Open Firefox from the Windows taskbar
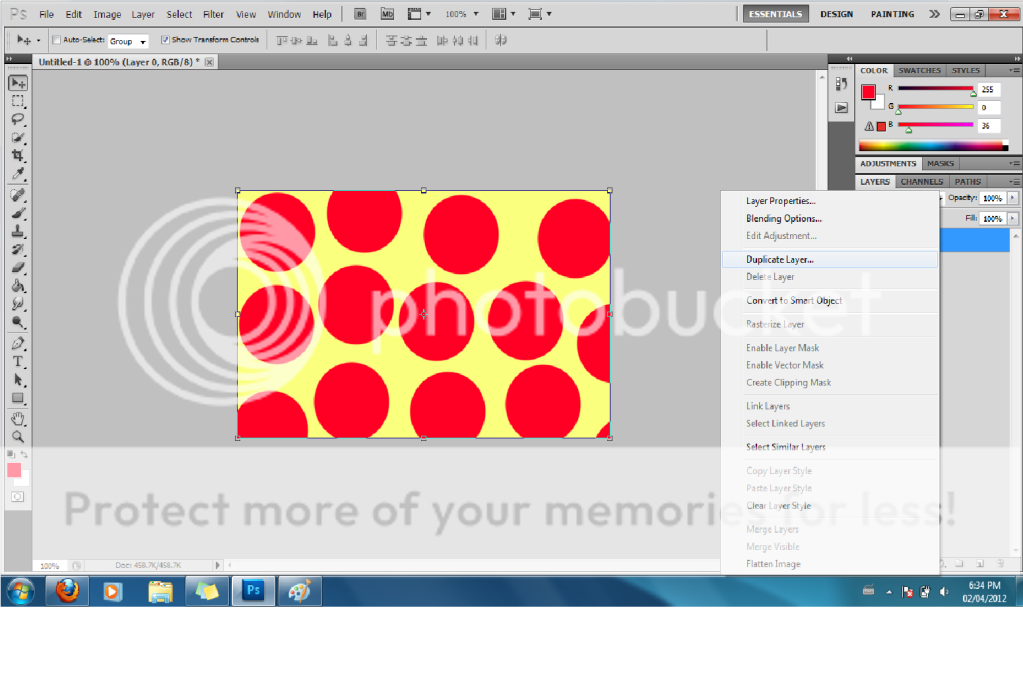Screen dimensions: 1023x680 67,591
